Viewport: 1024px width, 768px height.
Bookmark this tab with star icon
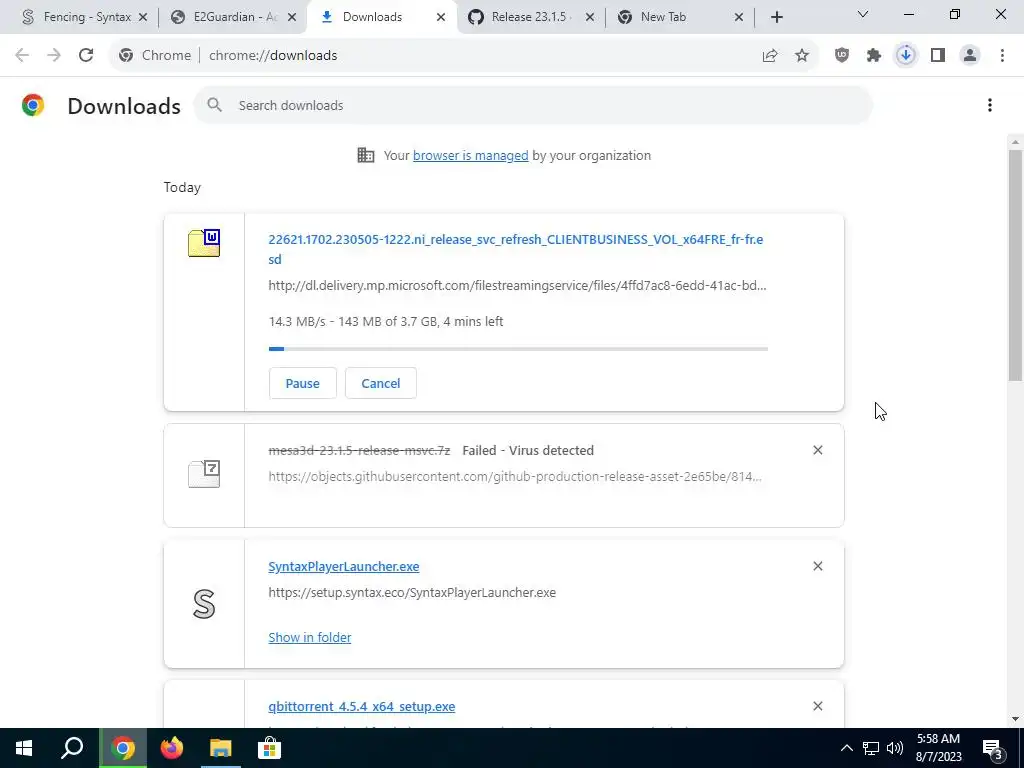tap(802, 56)
